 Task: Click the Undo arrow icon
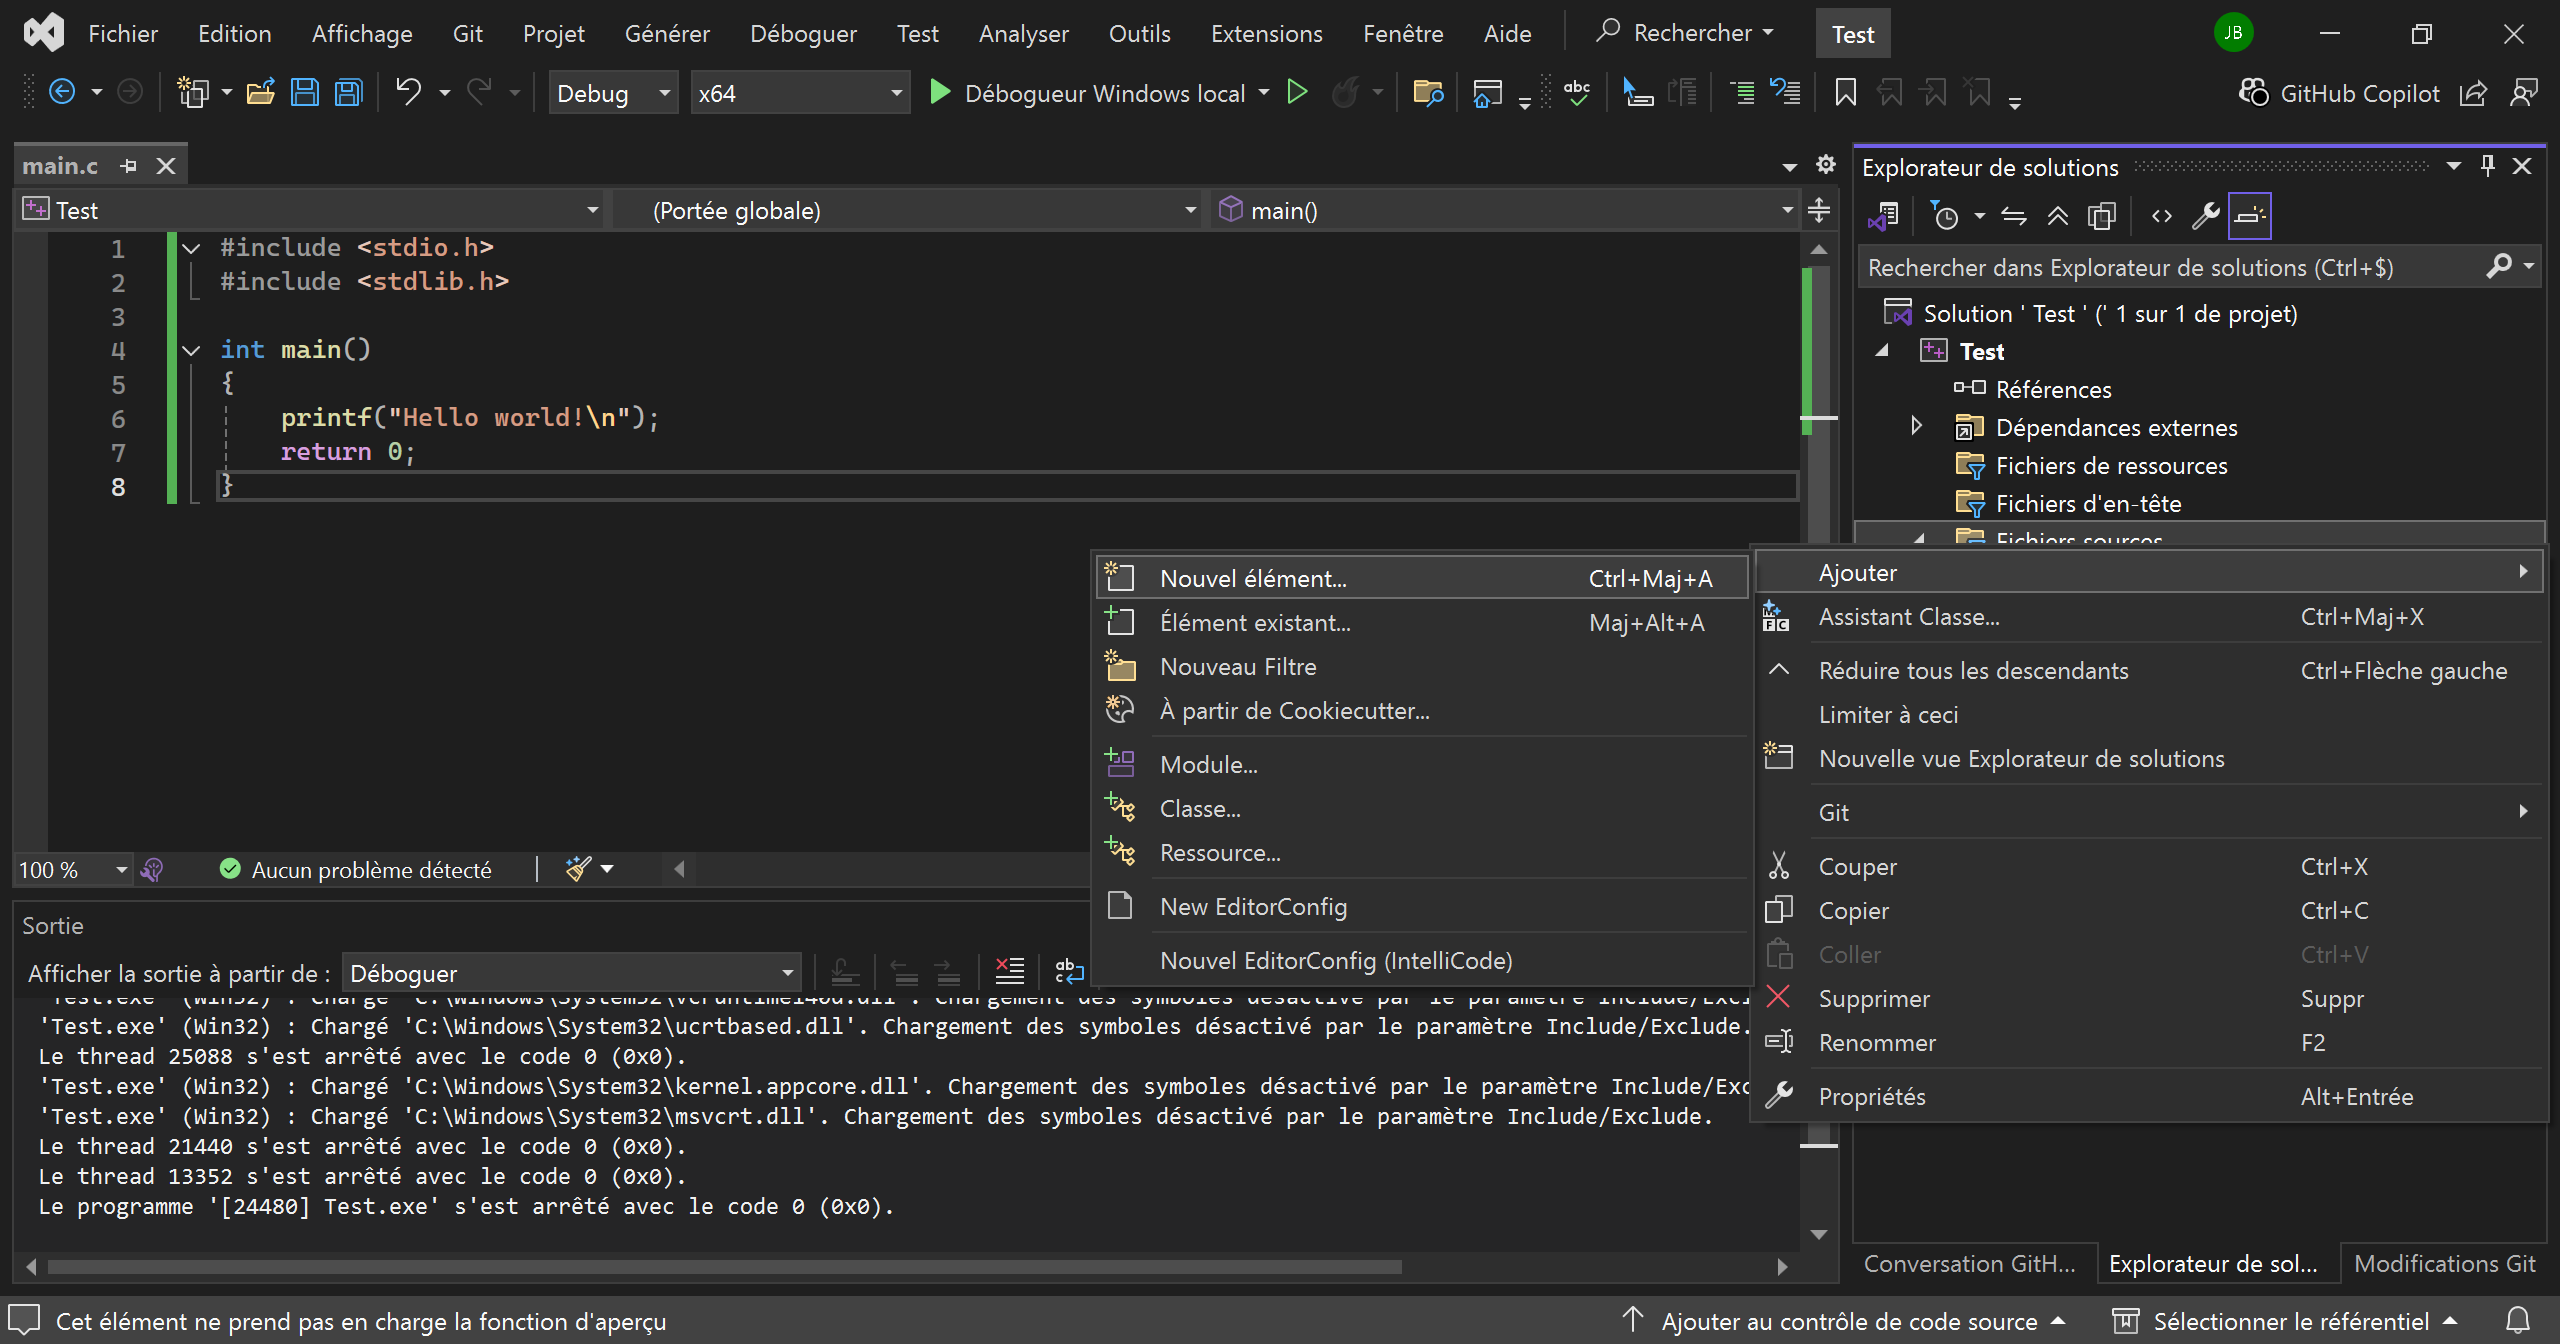[x=408, y=93]
